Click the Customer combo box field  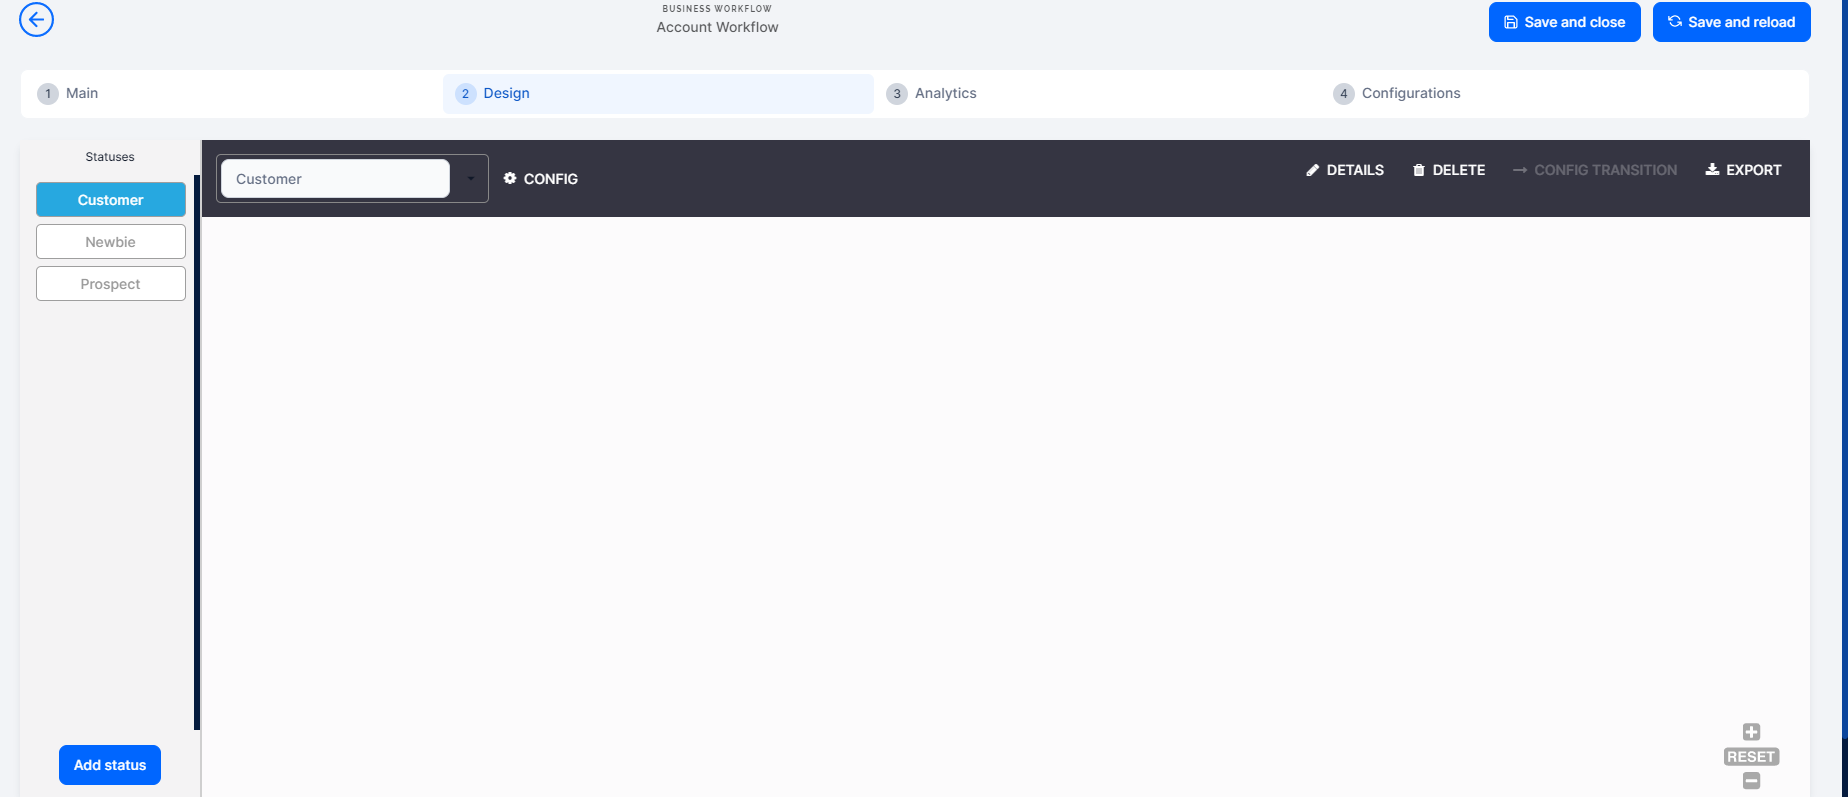[335, 179]
